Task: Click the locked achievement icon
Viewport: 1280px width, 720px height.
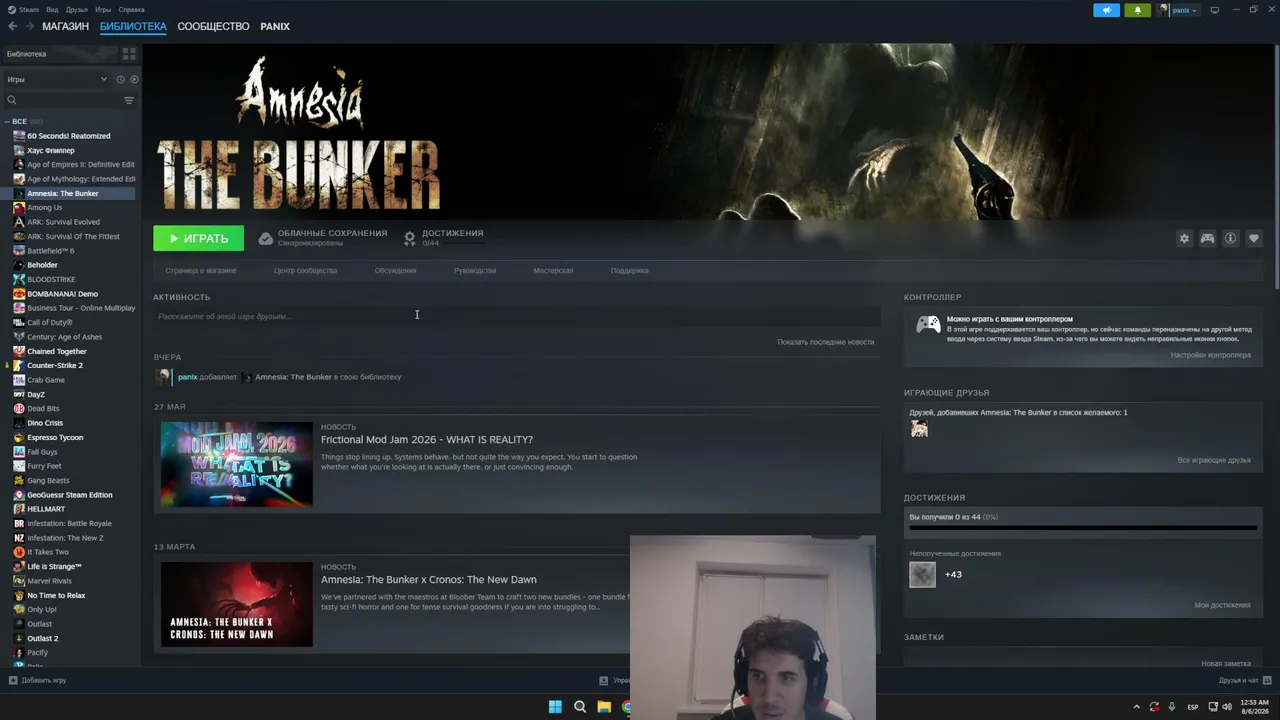Action: tap(922, 574)
